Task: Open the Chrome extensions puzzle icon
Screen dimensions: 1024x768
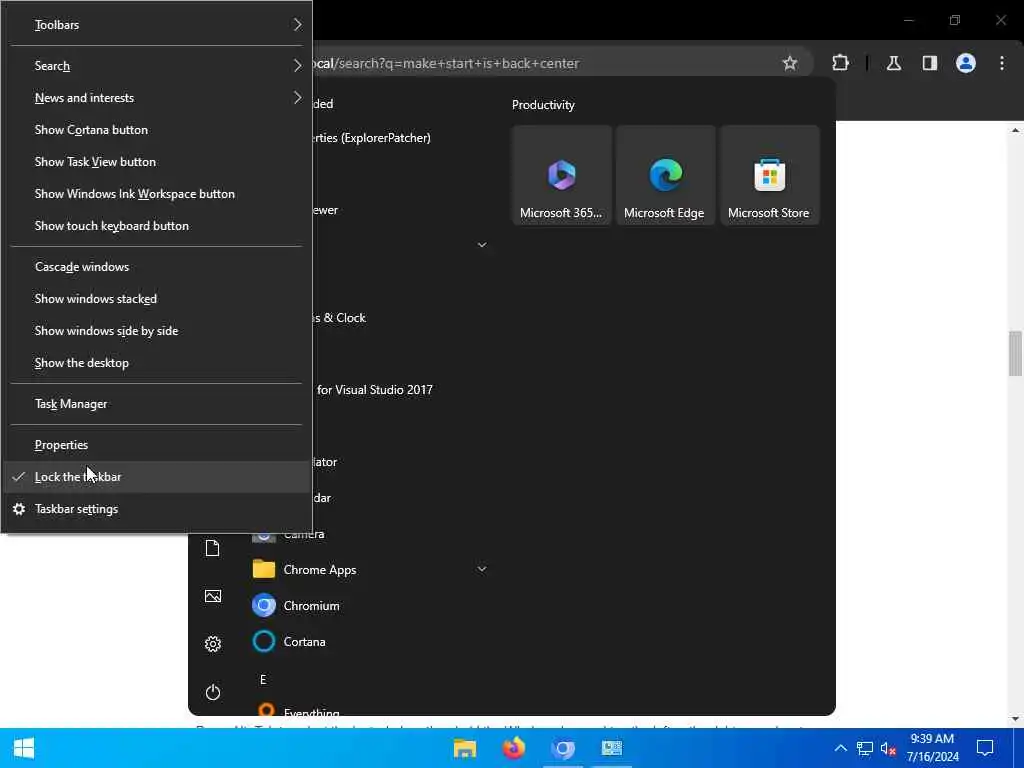Action: 840,63
